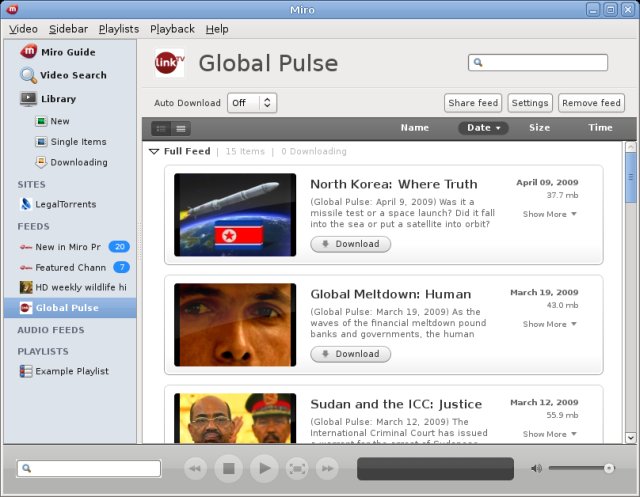Image resolution: width=640 pixels, height=497 pixels.
Task: Click the 15 Items feed count text
Action: pyautogui.click(x=245, y=151)
